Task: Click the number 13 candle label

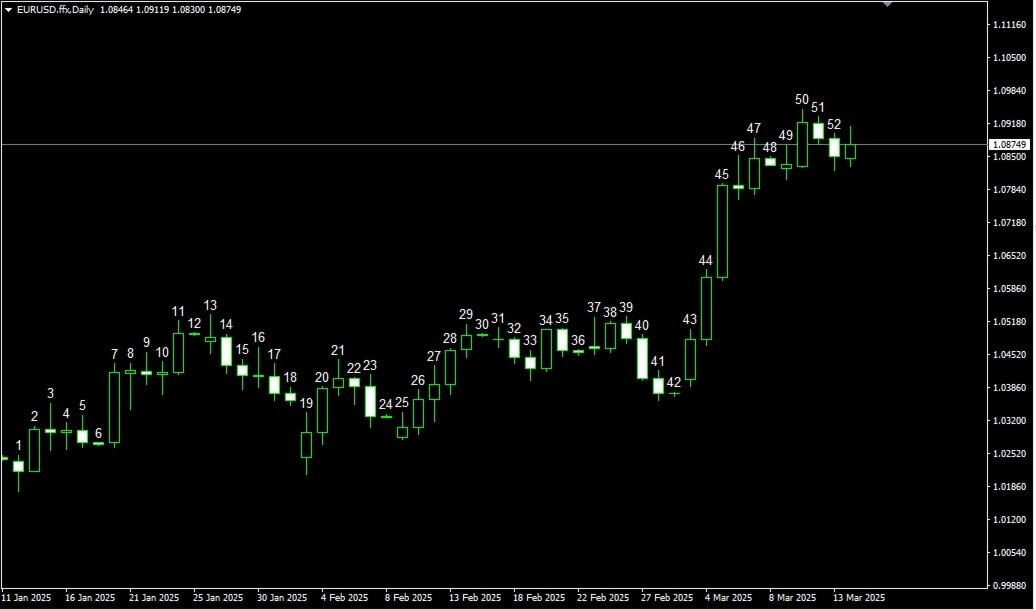Action: [210, 305]
